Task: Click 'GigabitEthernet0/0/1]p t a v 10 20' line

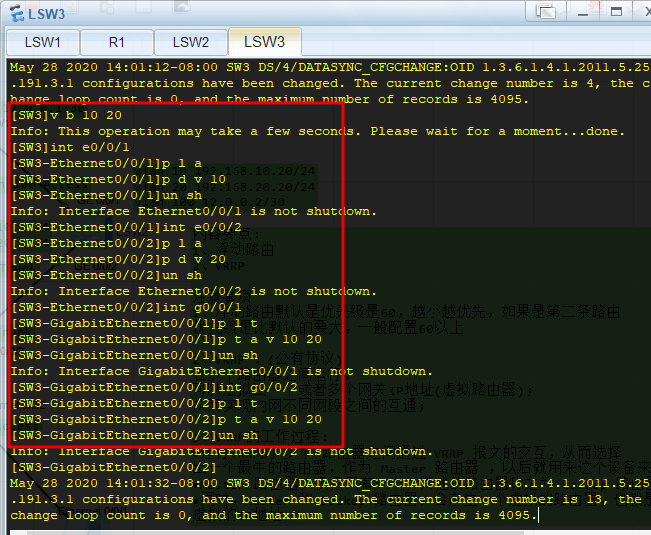Action: click(x=166, y=339)
